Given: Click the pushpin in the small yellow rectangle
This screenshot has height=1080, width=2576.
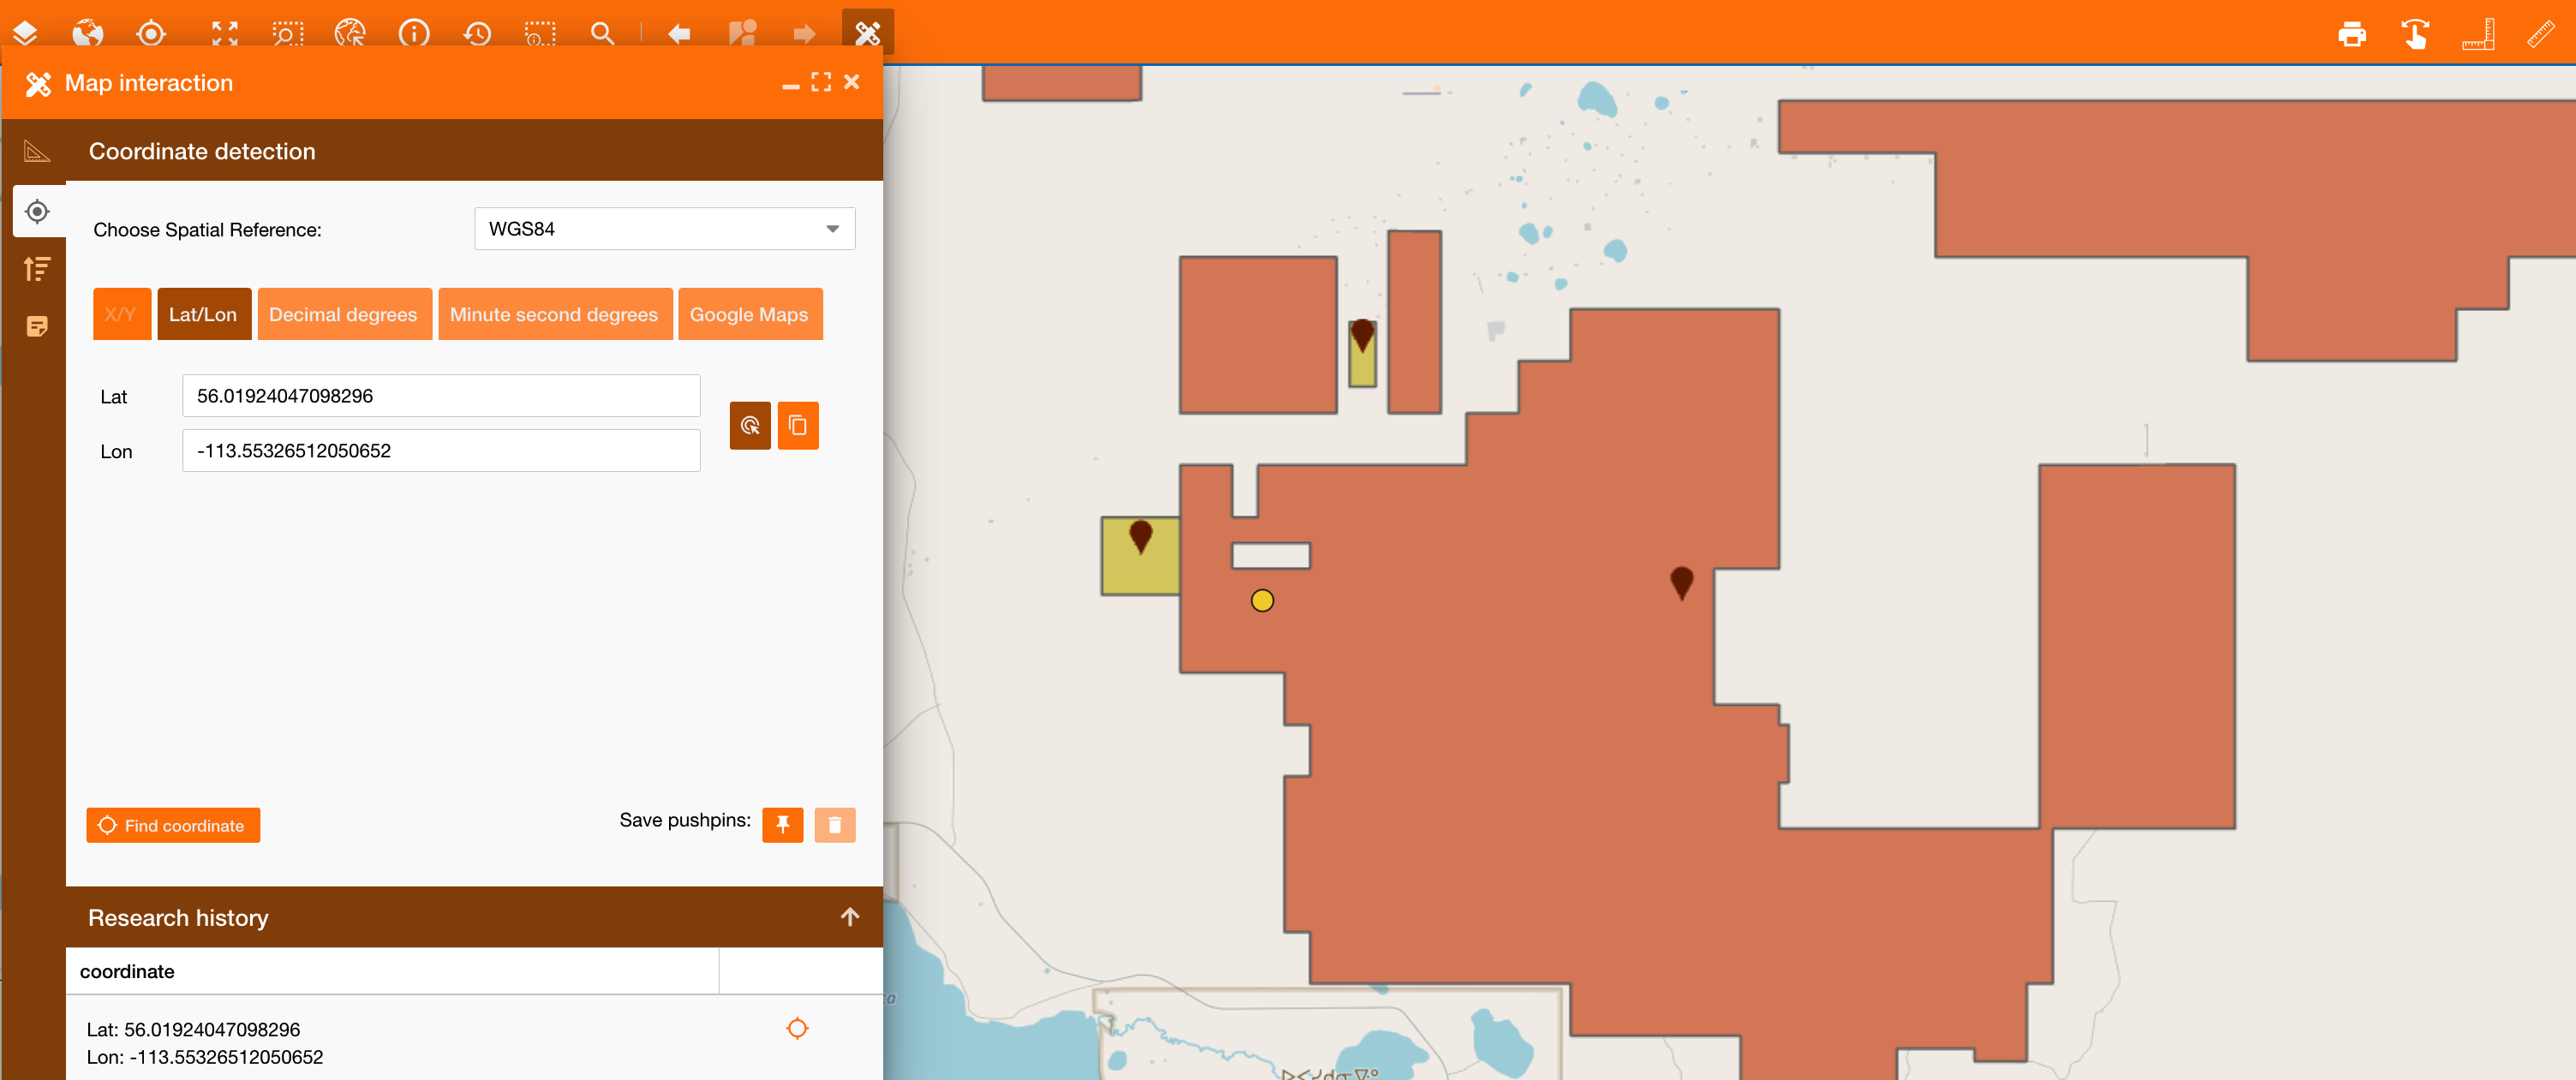Looking at the screenshot, I should pos(1362,335).
